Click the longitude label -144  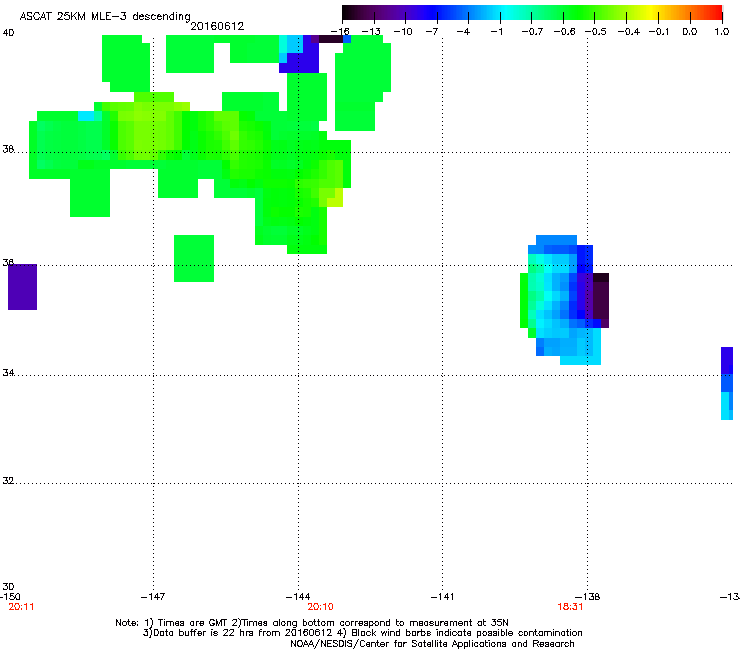click(x=298, y=597)
